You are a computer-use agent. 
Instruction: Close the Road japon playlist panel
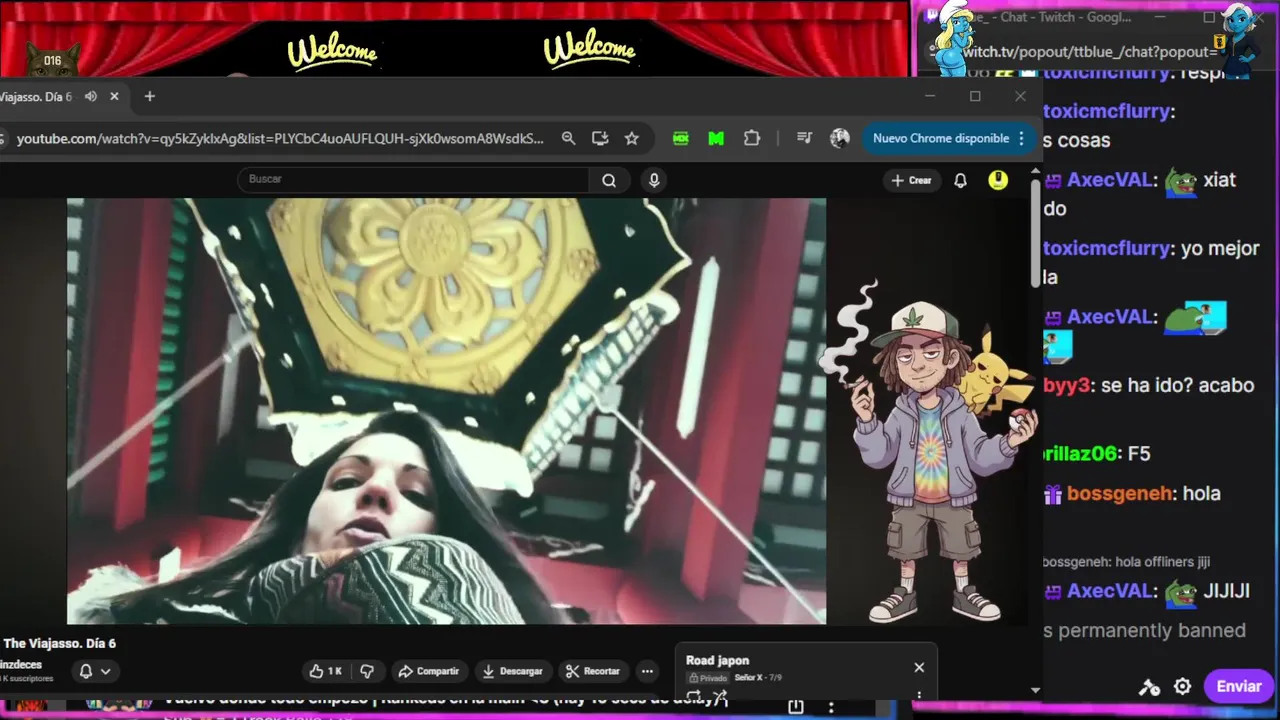(919, 668)
